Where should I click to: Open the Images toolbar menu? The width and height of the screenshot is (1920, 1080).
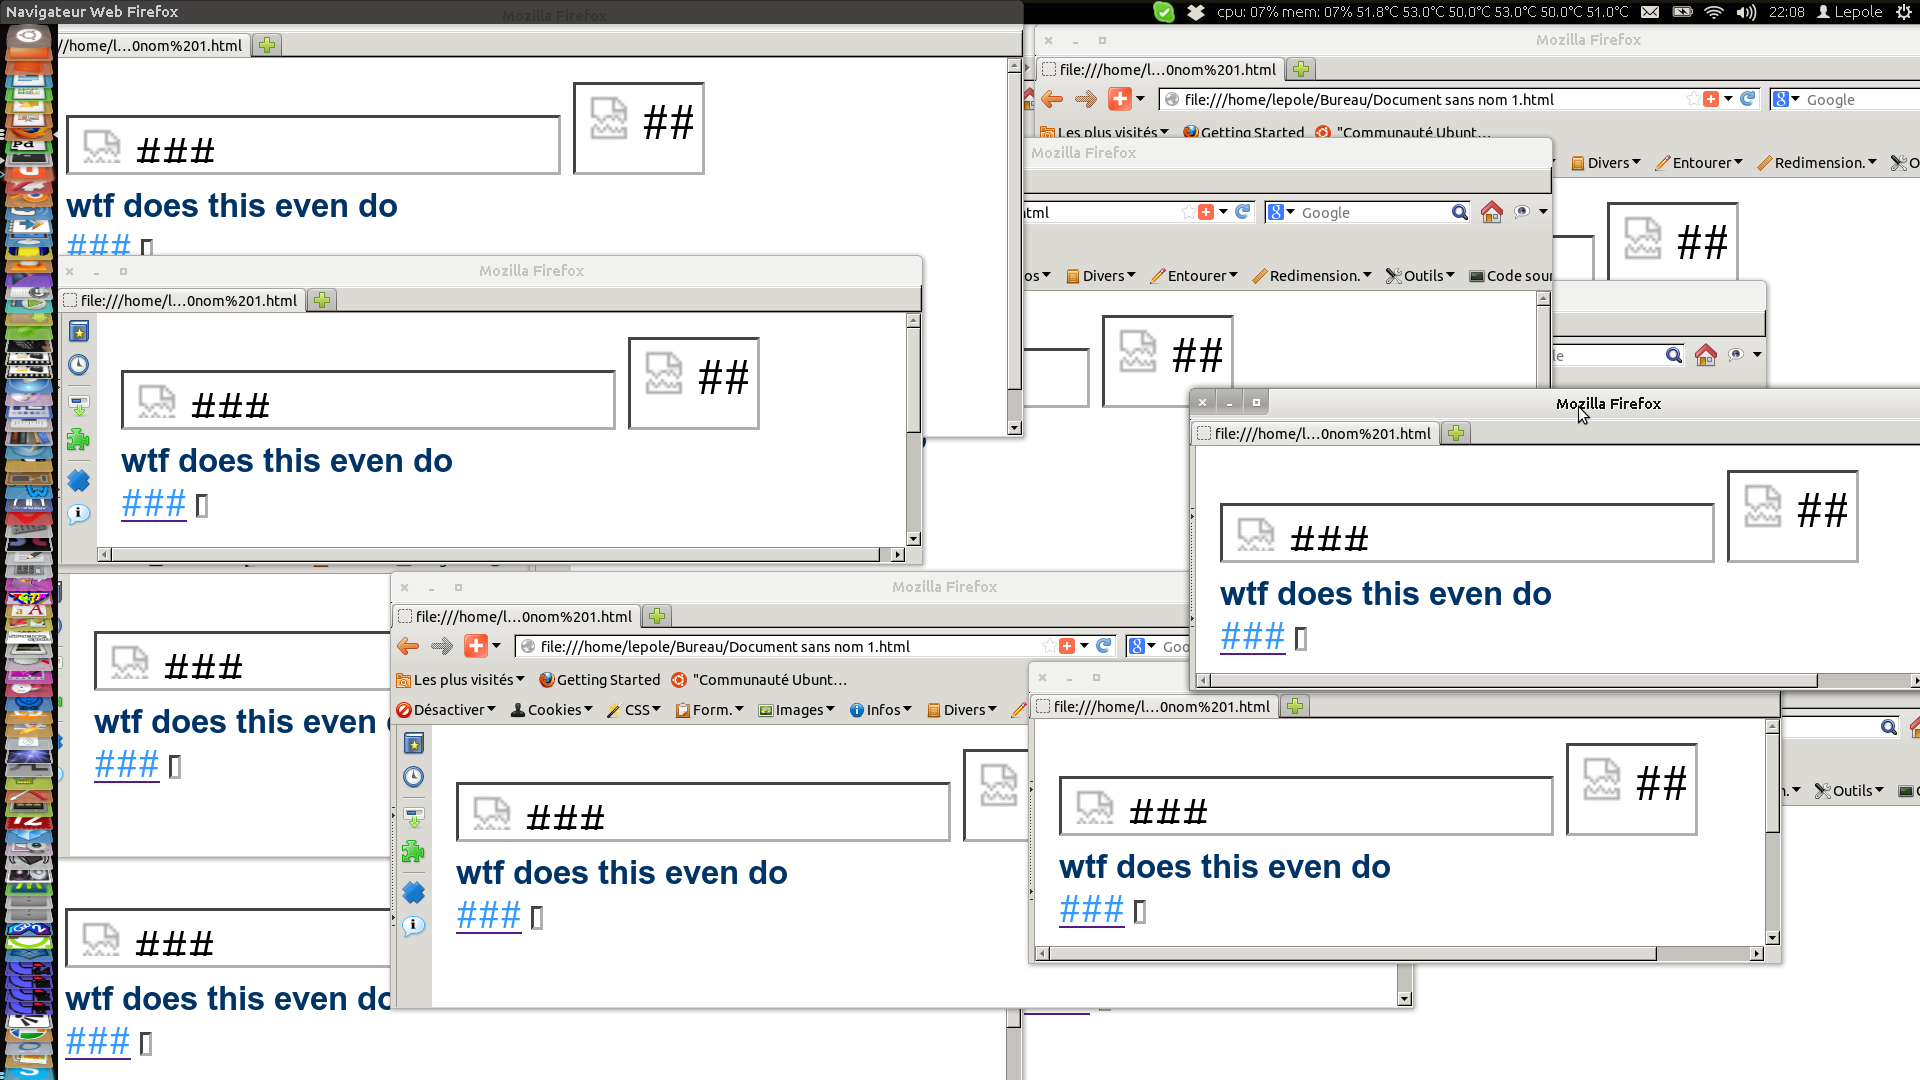tap(797, 710)
